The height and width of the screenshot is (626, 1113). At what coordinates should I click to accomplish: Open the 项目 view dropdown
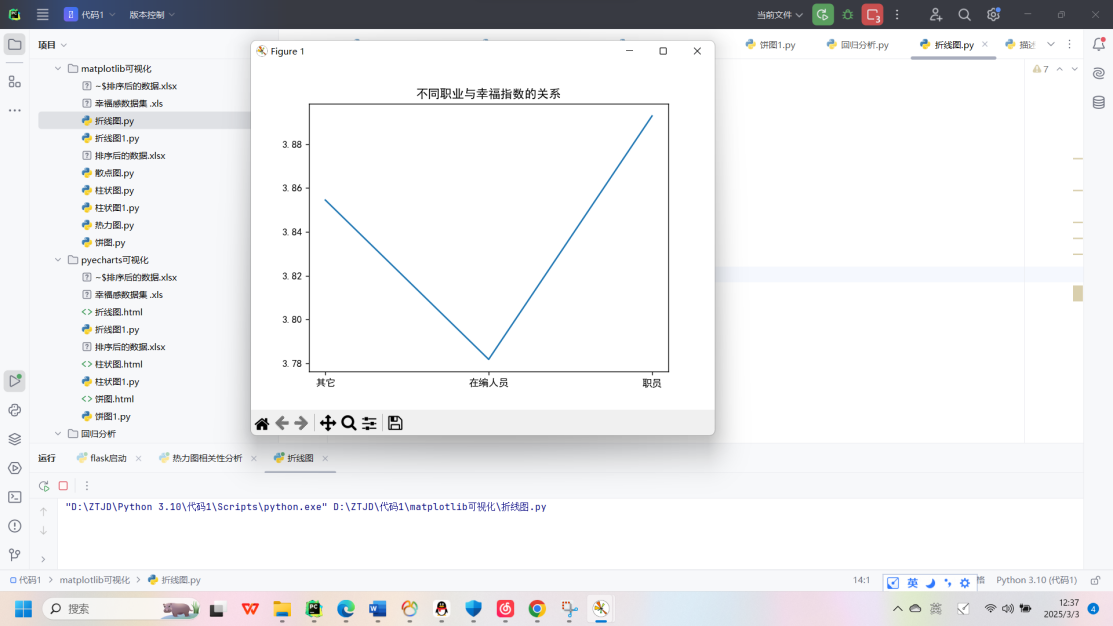coord(53,45)
